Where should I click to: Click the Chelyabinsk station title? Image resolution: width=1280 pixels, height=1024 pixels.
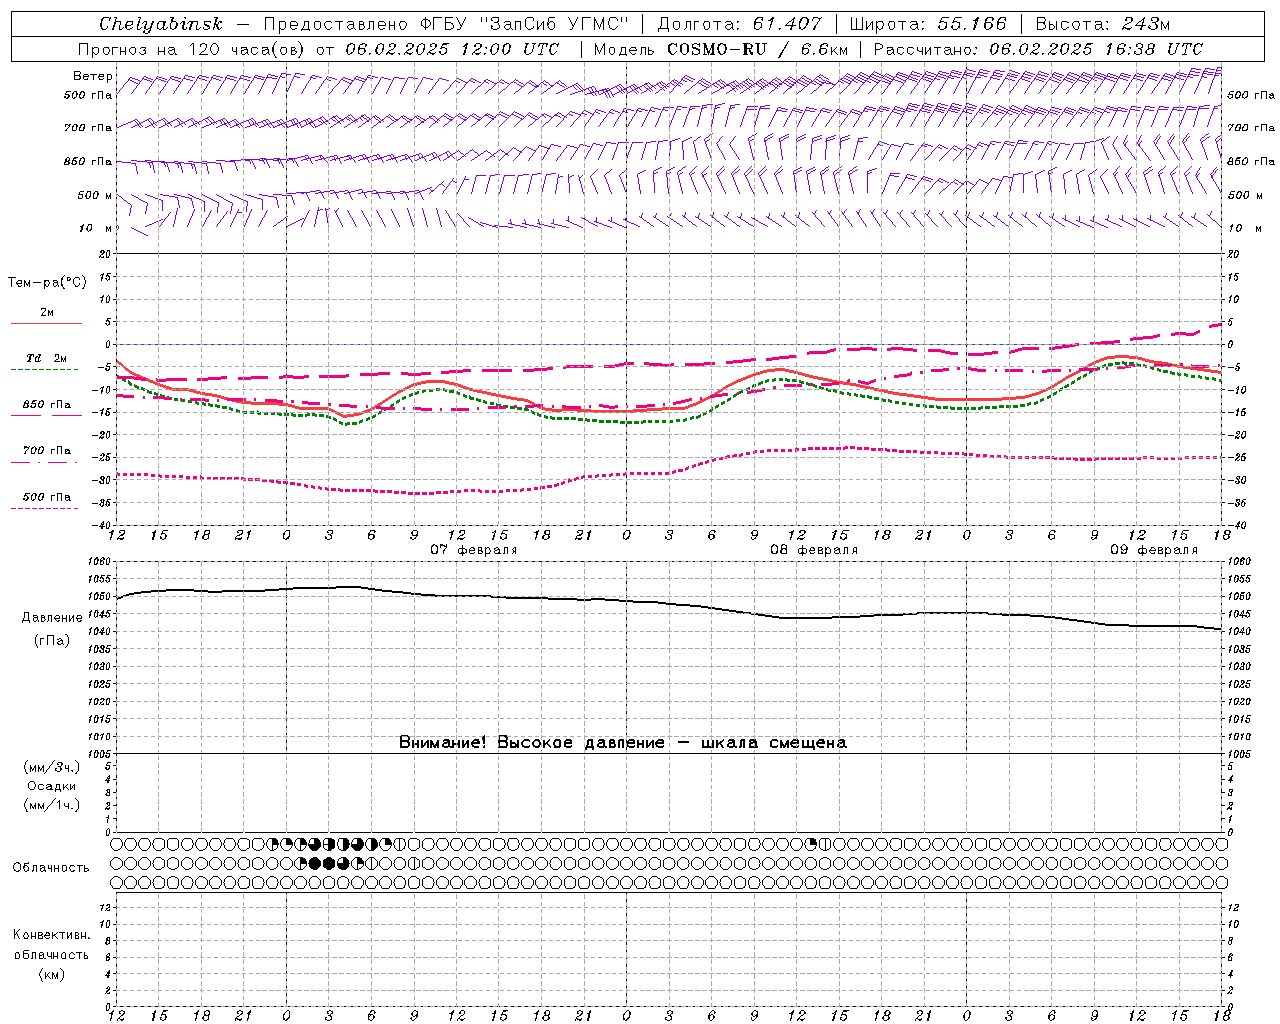point(160,24)
